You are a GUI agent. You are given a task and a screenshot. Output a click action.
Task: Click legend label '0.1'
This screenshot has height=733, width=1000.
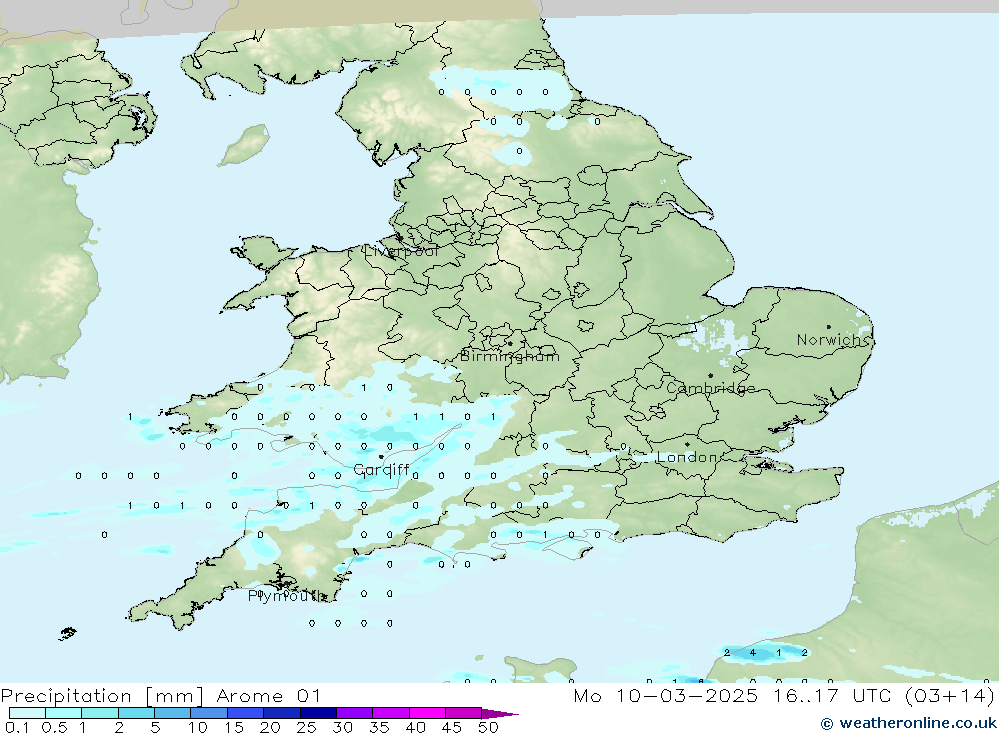[x=17, y=727]
